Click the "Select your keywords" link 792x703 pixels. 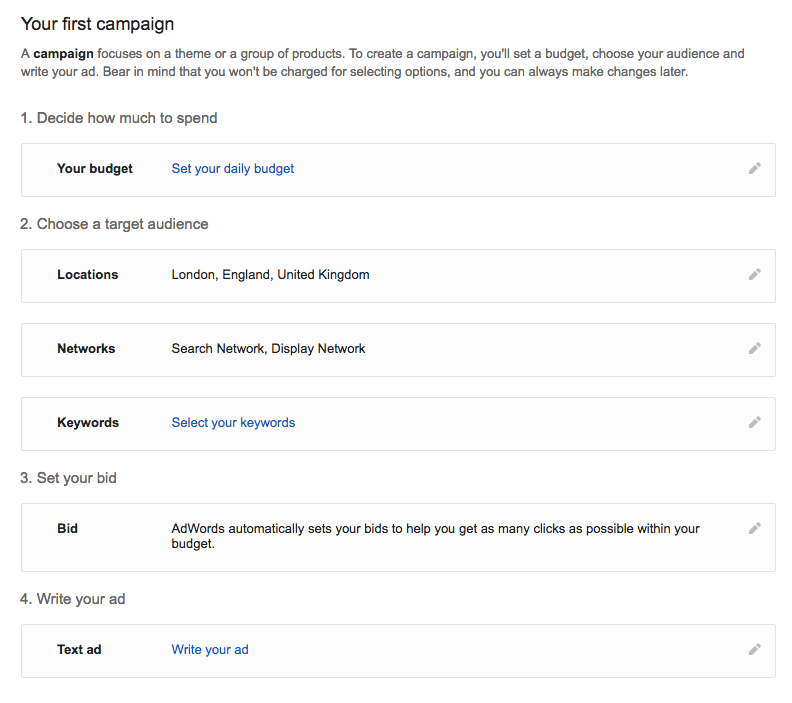pyautogui.click(x=233, y=423)
